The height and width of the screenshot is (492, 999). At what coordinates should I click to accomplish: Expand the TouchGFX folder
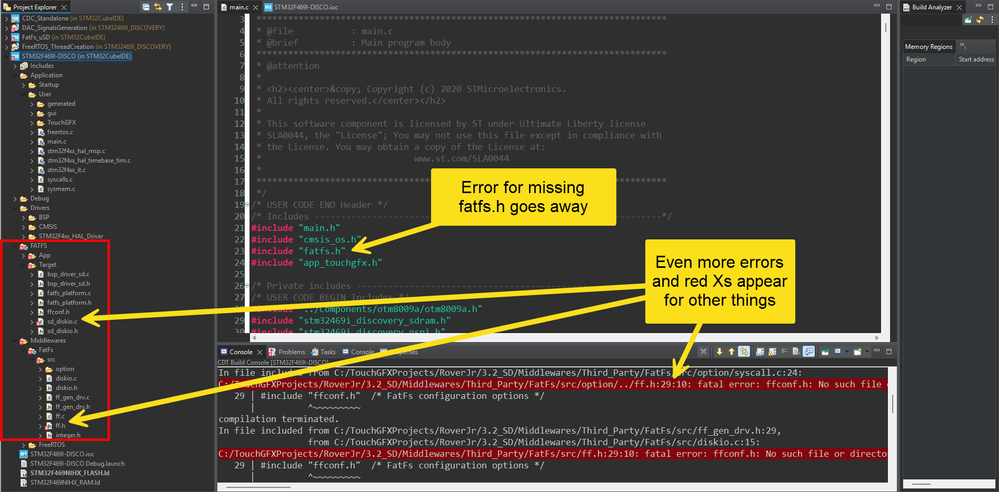(32, 122)
